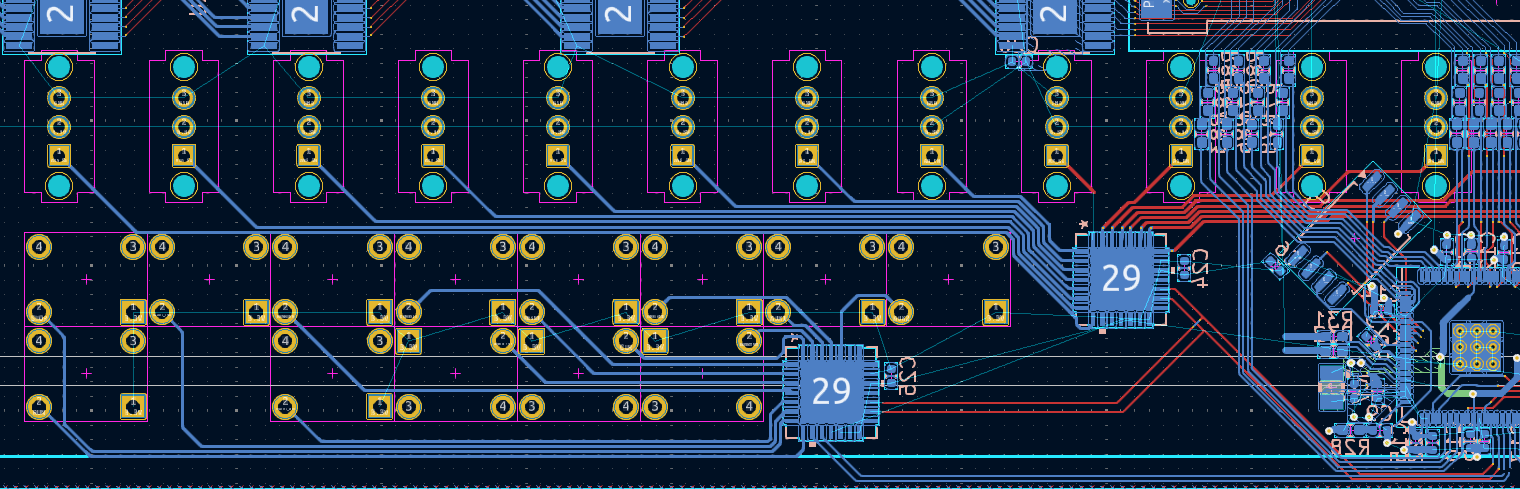Viewport: 1520px width, 489px height.
Task: Click the bottom-left round pad numbered 2
Action: pos(39,407)
